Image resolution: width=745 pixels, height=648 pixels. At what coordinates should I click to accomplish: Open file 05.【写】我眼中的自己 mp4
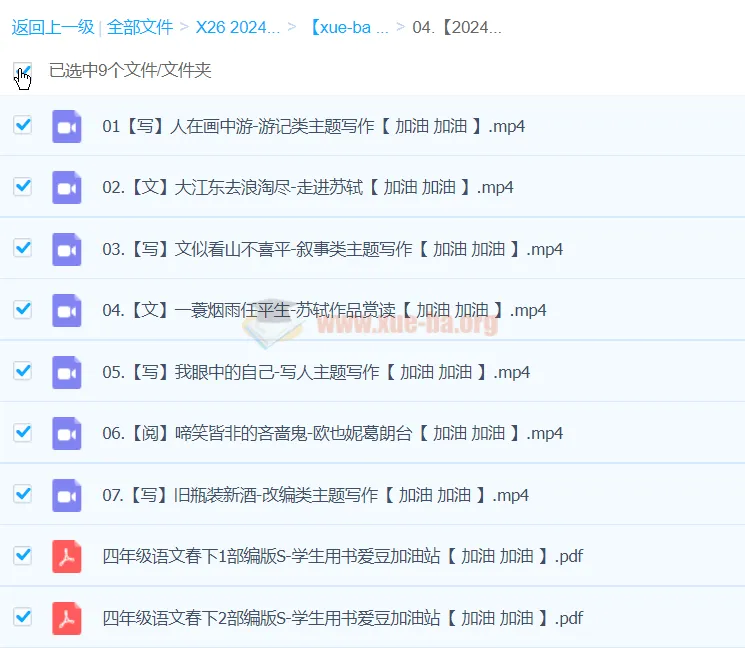(316, 372)
